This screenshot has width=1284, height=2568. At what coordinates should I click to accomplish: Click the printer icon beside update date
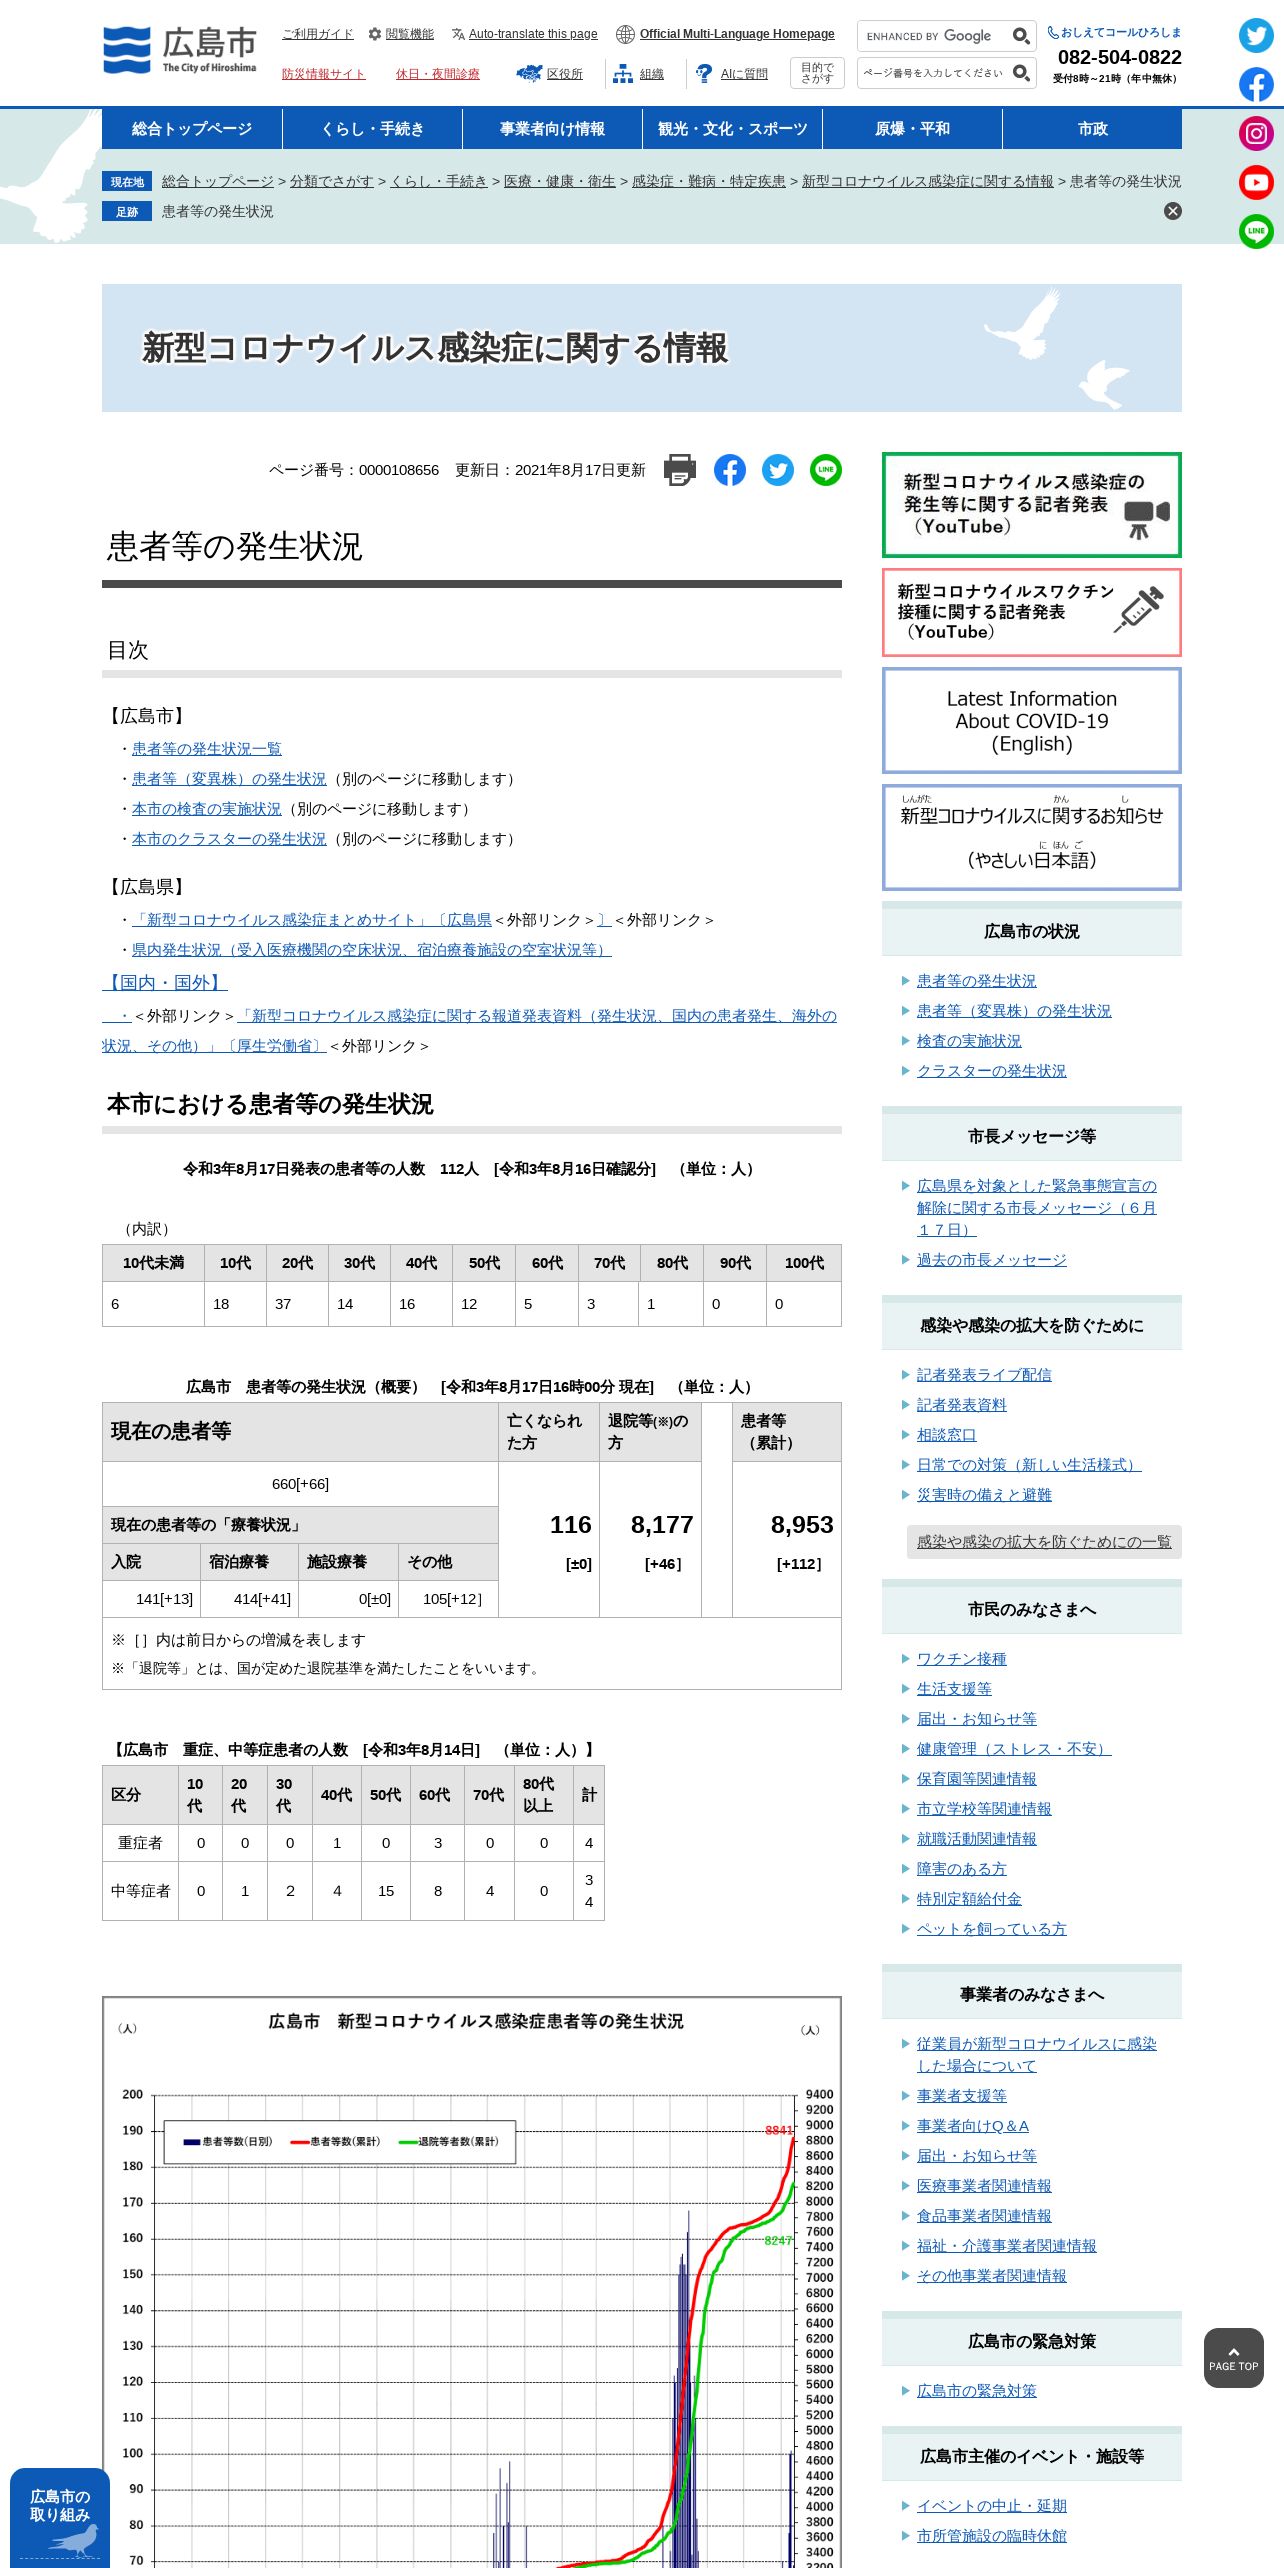point(680,470)
